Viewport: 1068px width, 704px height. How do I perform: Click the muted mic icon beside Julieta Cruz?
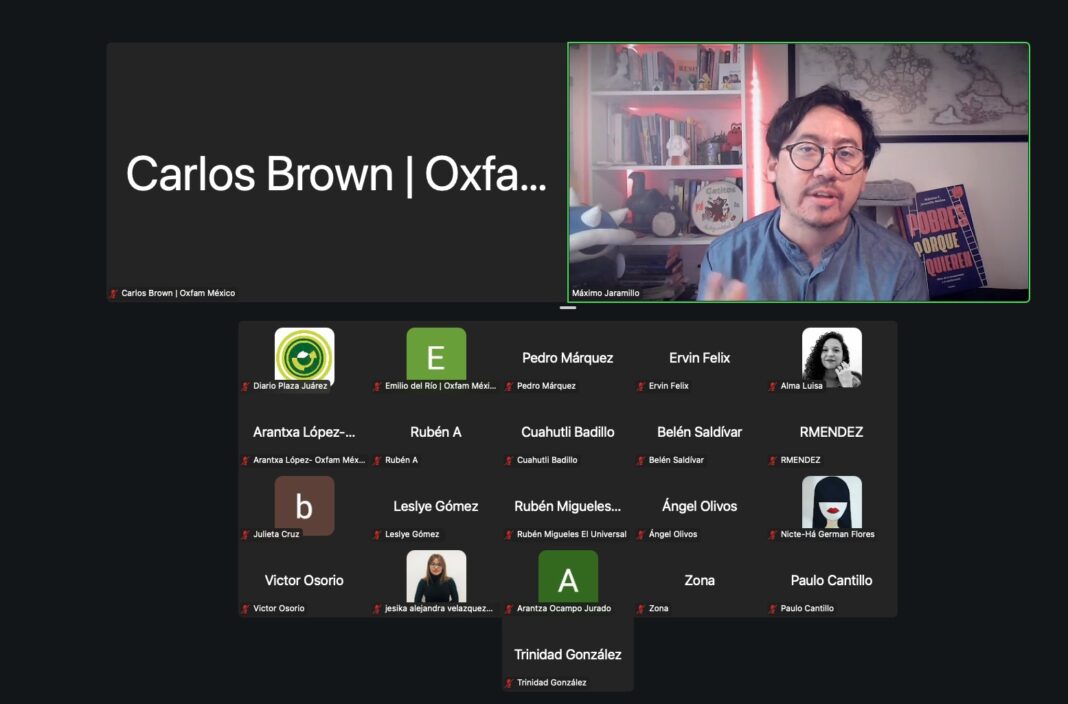[x=245, y=534]
